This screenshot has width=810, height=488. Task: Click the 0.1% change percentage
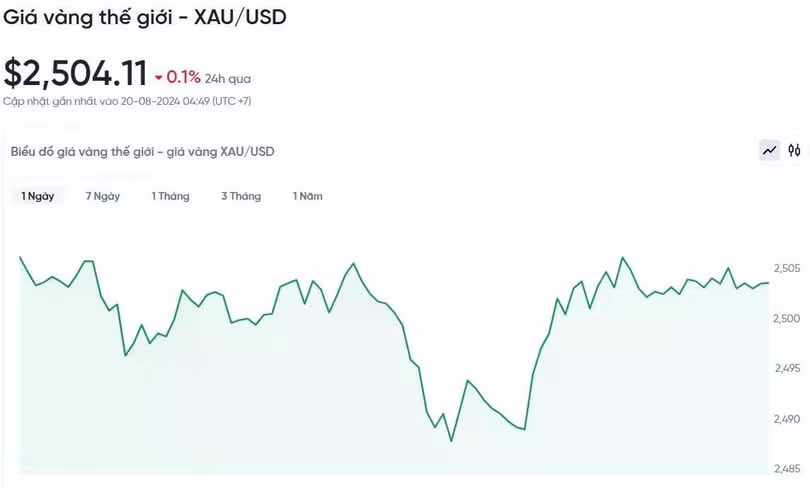pos(184,77)
